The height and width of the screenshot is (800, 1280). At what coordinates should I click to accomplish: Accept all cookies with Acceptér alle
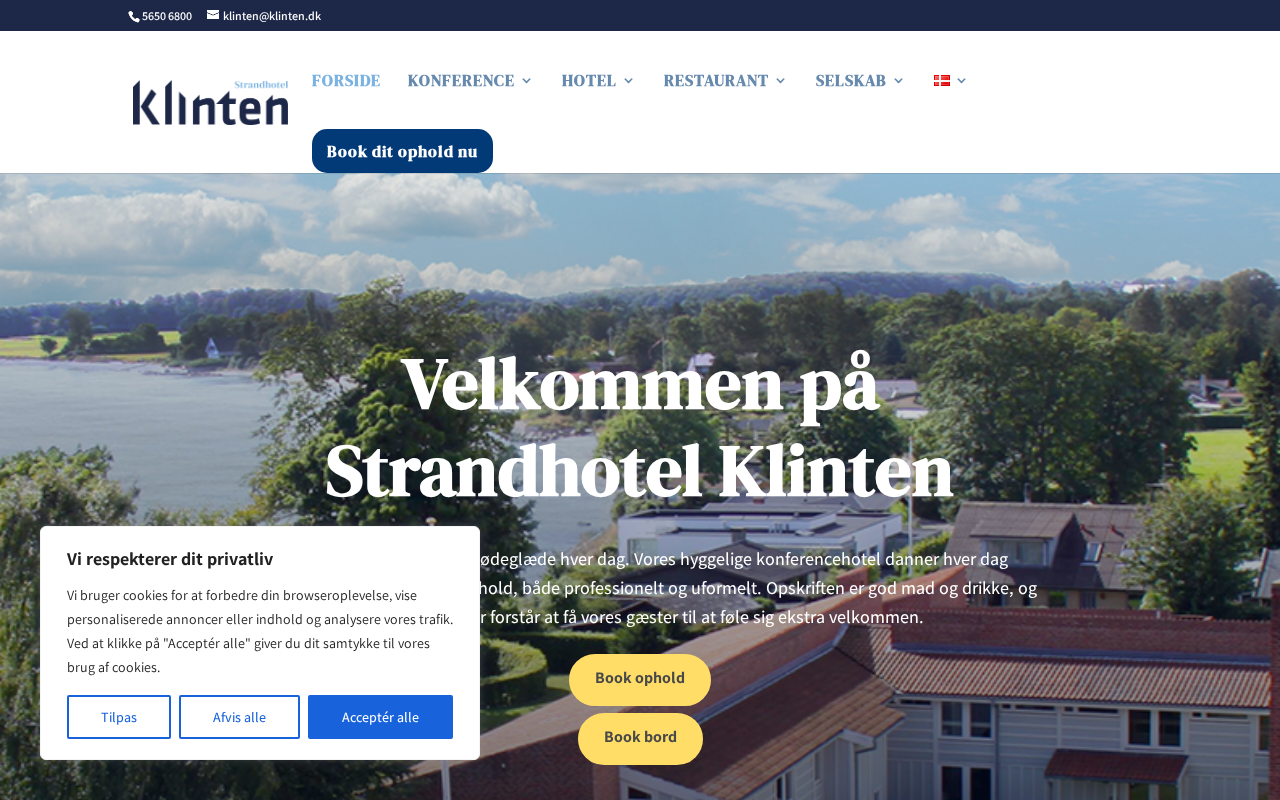tap(380, 717)
